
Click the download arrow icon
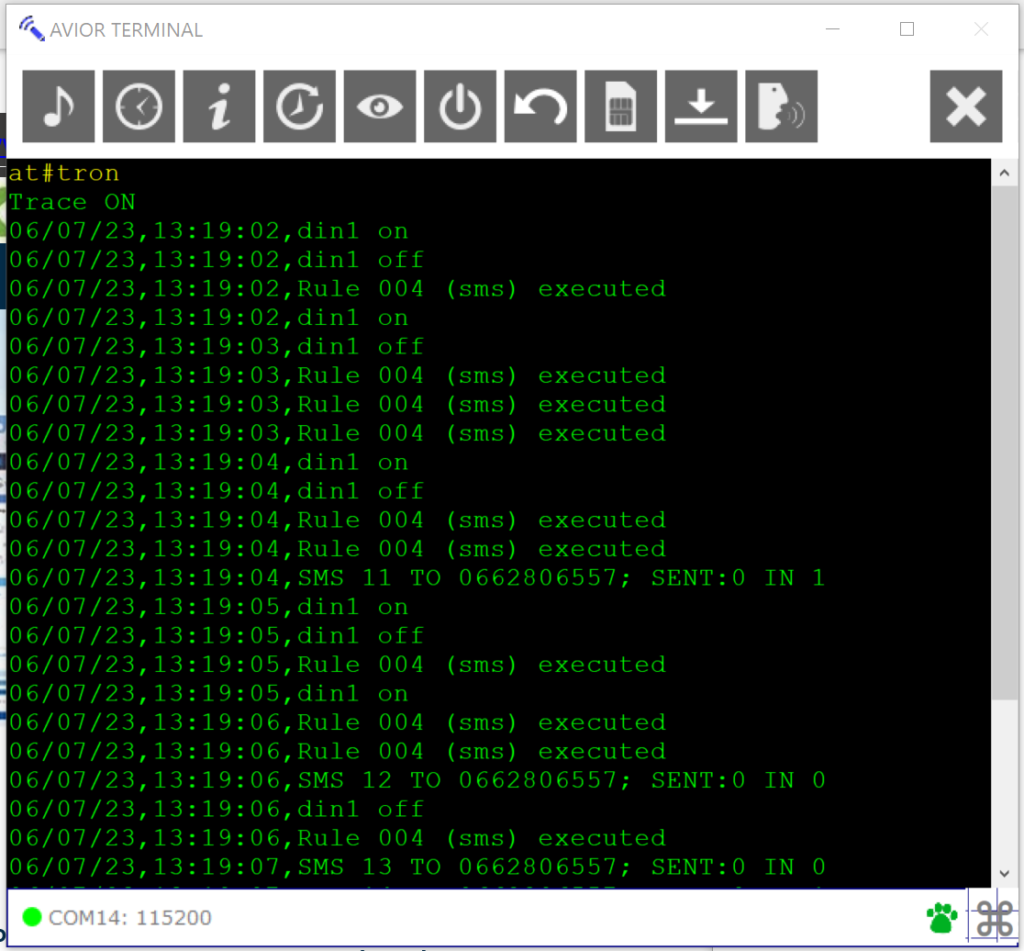point(701,107)
